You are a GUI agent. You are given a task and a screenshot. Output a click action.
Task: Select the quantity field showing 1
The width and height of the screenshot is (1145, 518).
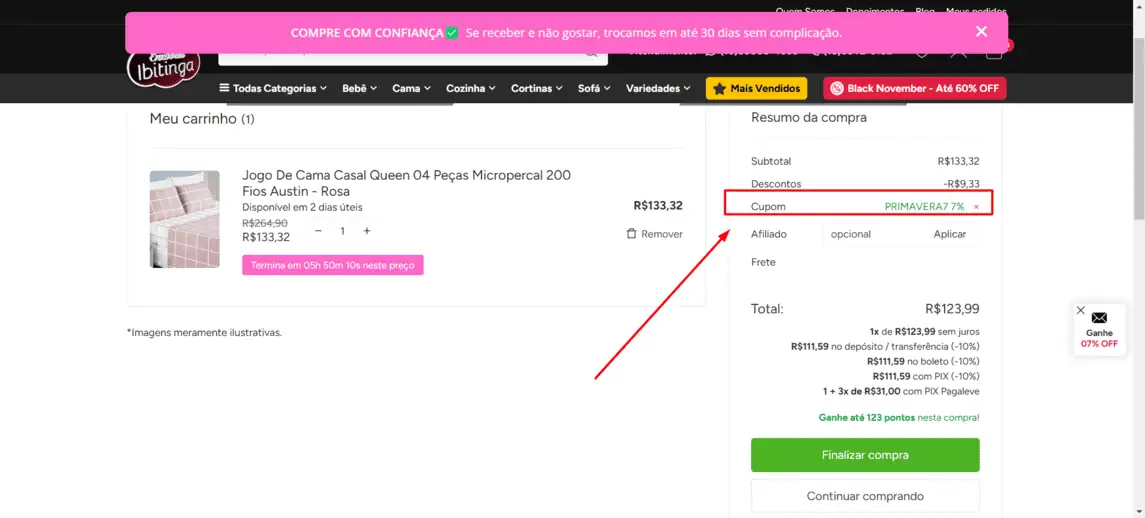(342, 231)
